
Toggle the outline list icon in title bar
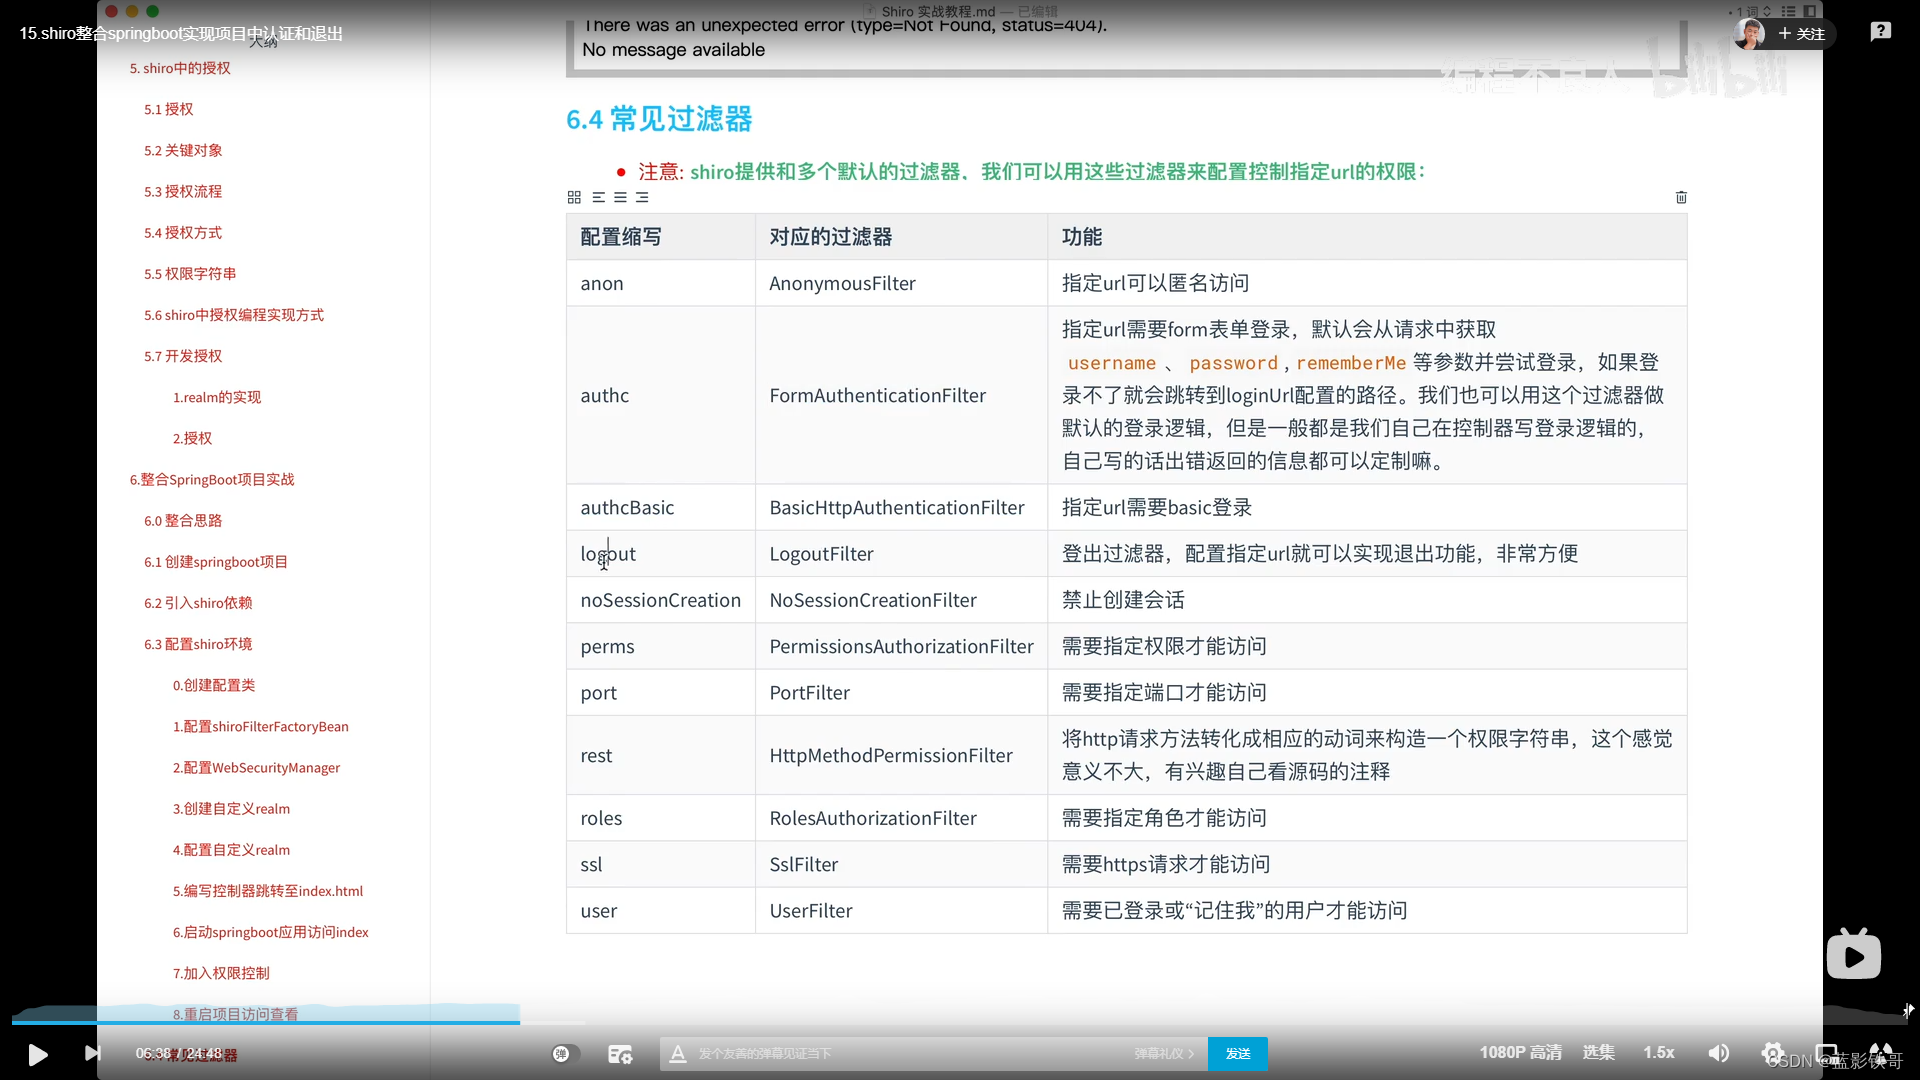1789,11
